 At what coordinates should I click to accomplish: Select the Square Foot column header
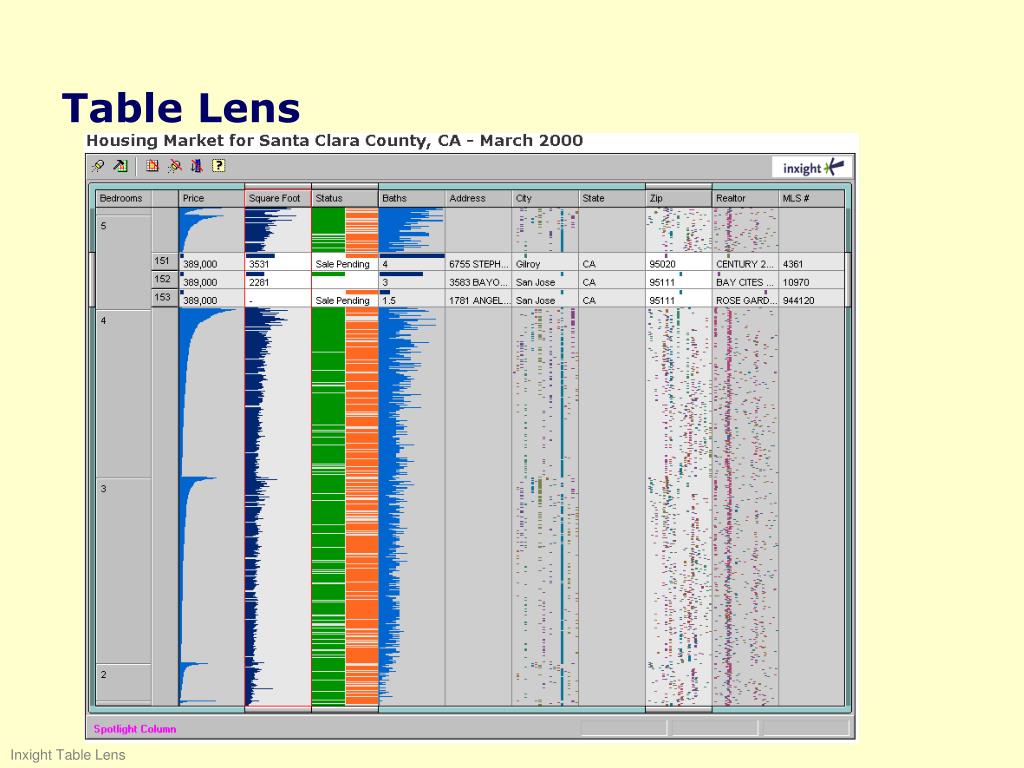(278, 198)
